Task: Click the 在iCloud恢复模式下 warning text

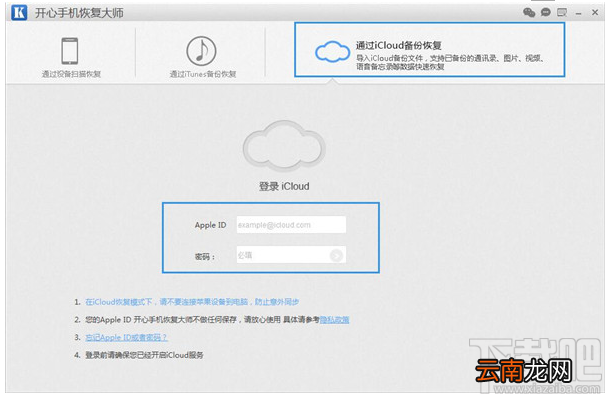Action: tap(192, 302)
